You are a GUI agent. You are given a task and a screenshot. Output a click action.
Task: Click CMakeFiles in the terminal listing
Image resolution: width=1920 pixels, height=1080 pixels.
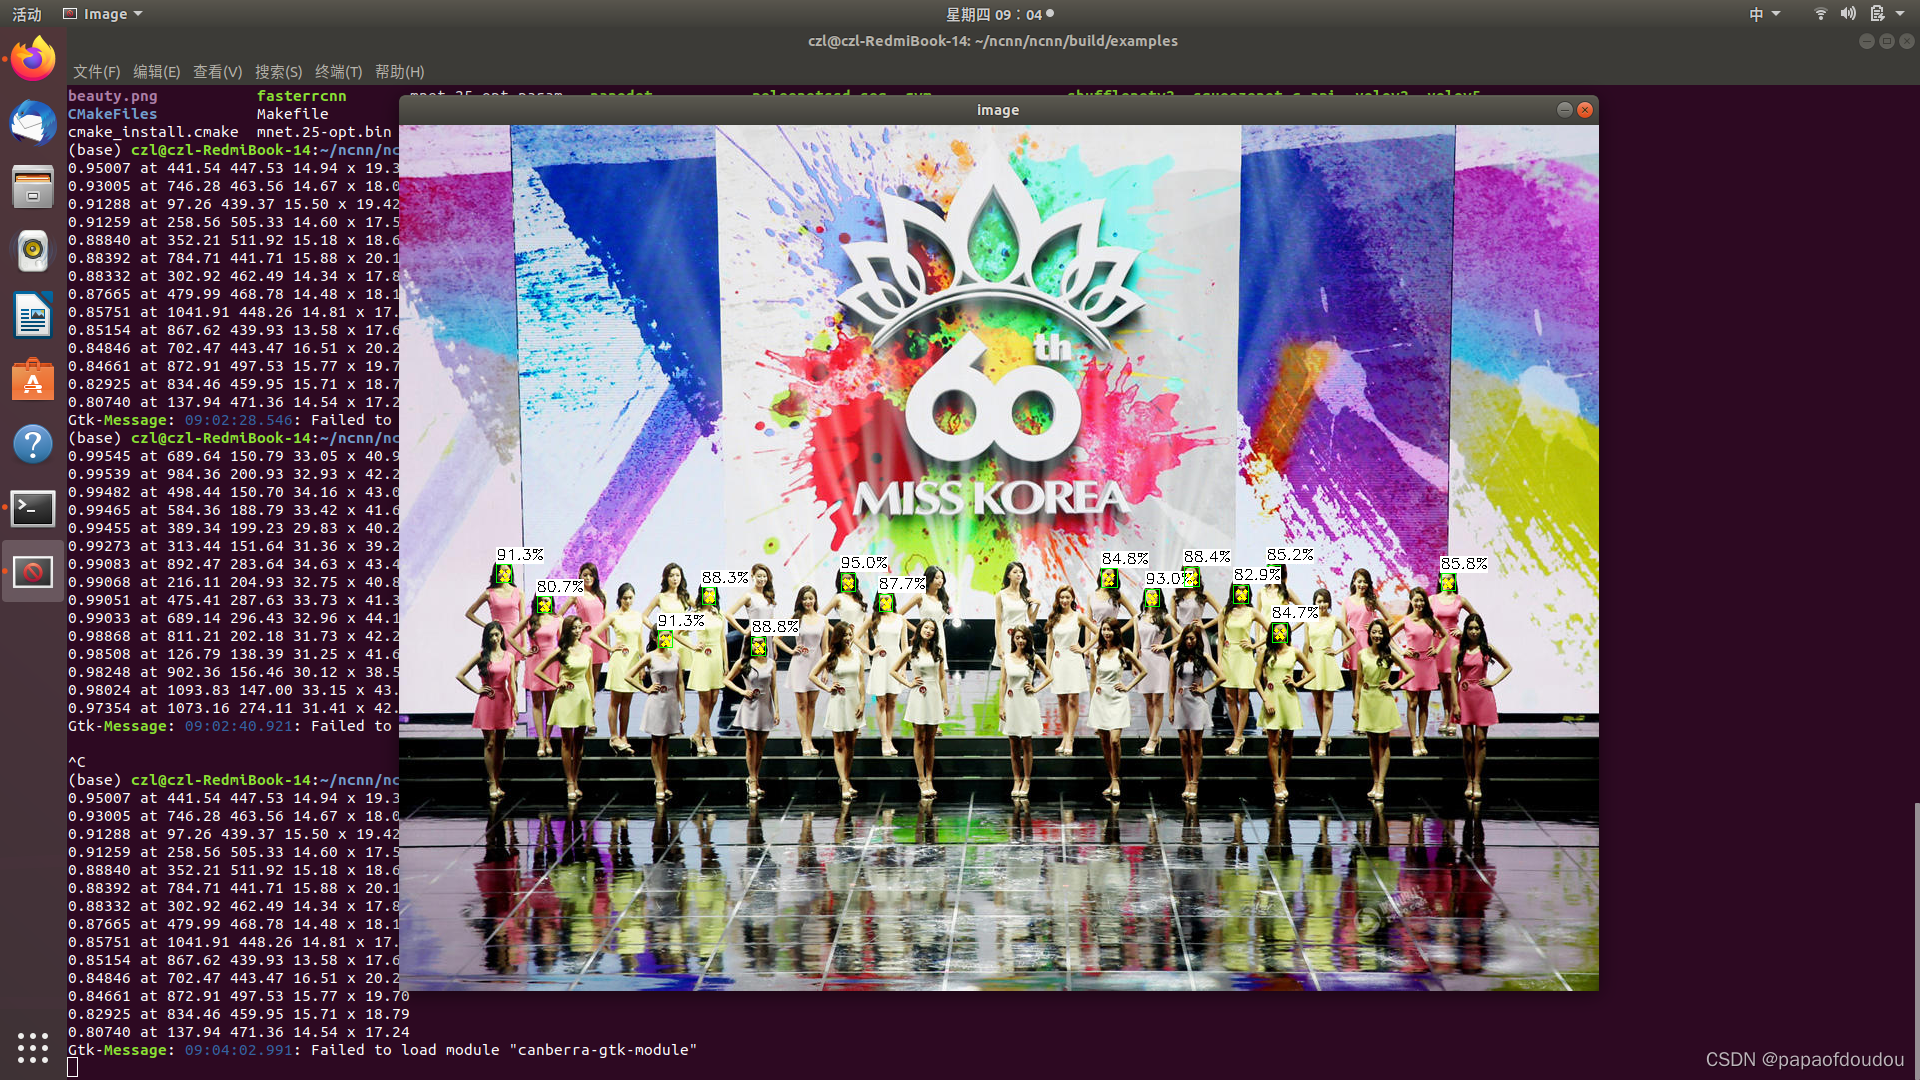coord(113,114)
